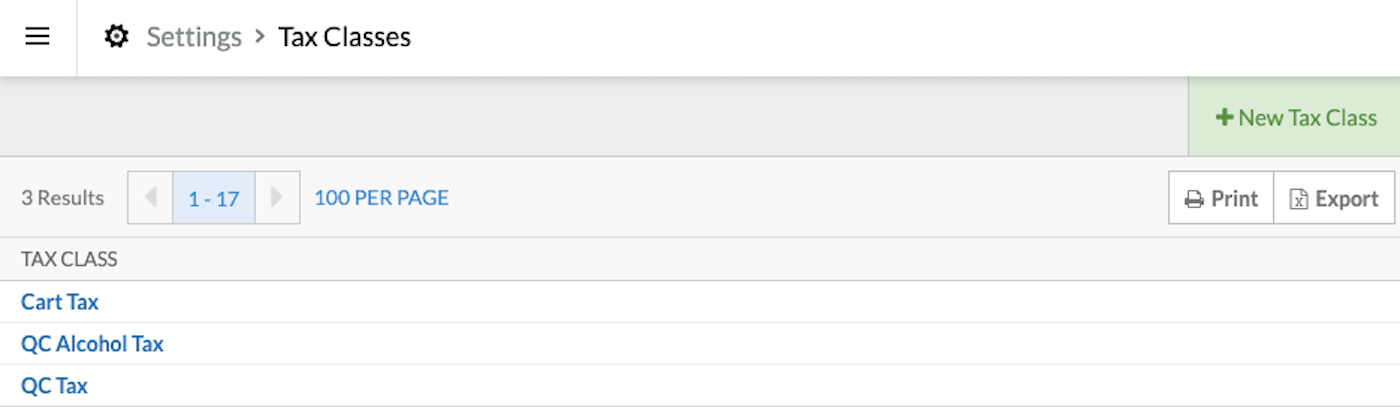Select the 1 - 17 page range

pyautogui.click(x=214, y=198)
